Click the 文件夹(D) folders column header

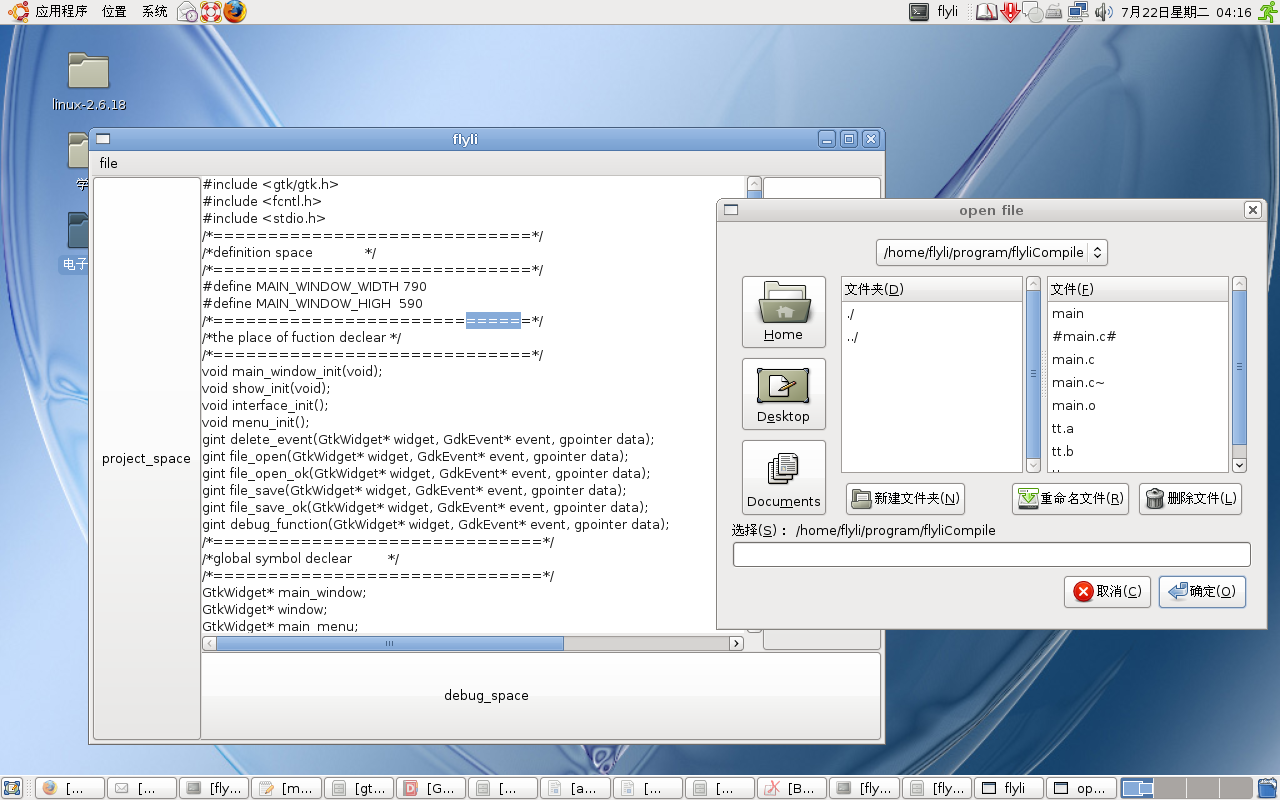tap(932, 289)
